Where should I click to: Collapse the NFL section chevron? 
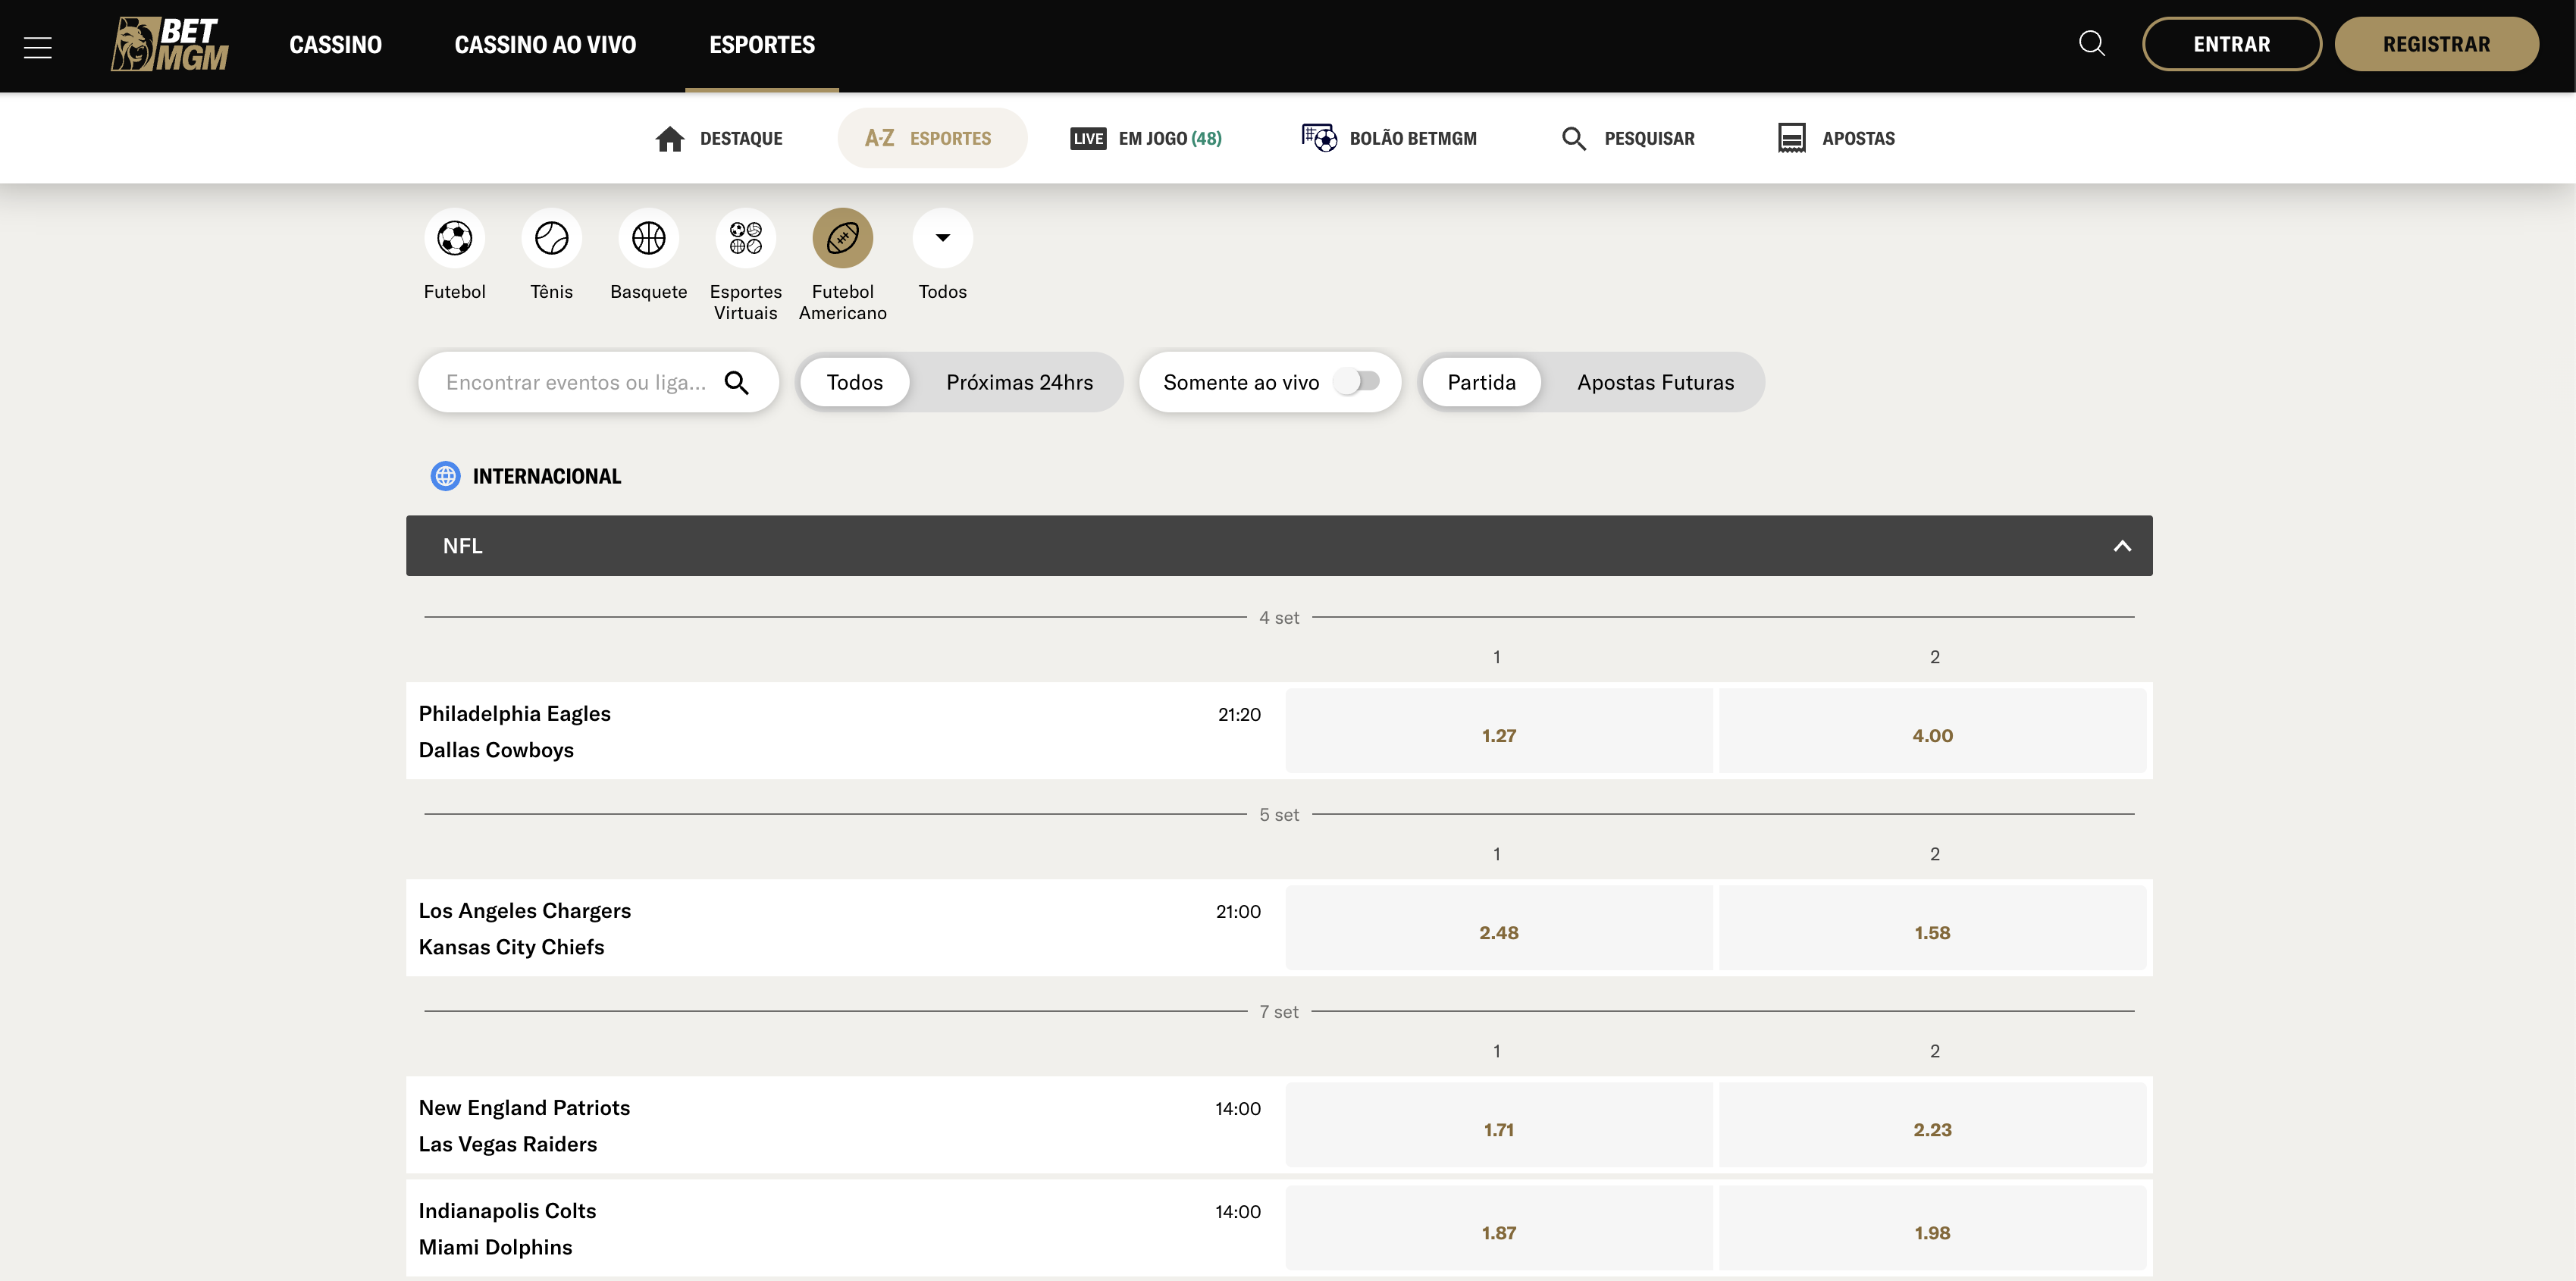tap(2122, 546)
